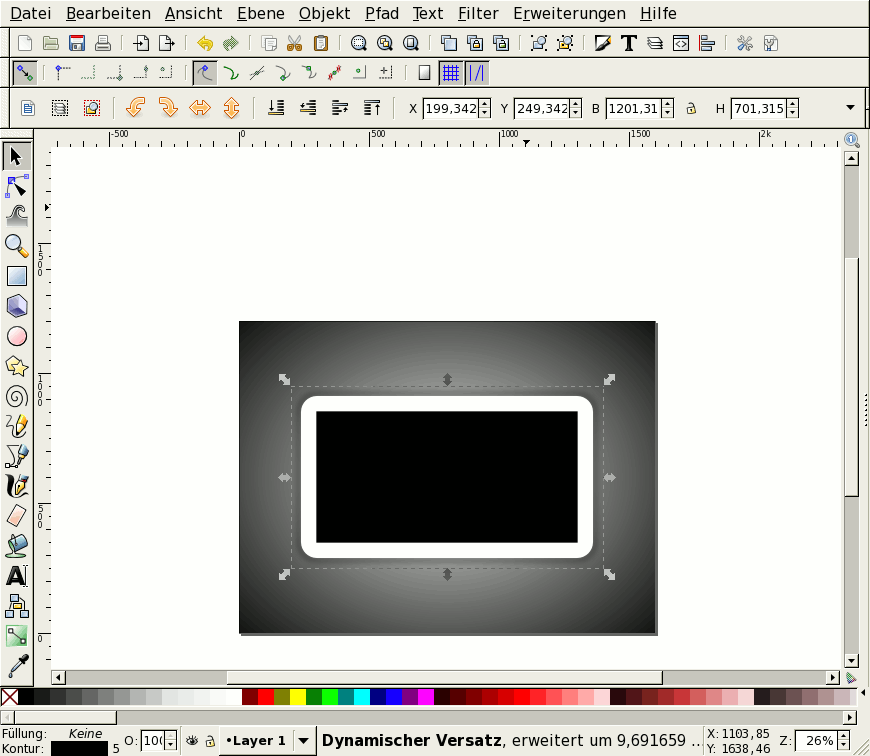Select the Spiral tool
Image resolution: width=870 pixels, height=756 pixels.
pos(17,396)
